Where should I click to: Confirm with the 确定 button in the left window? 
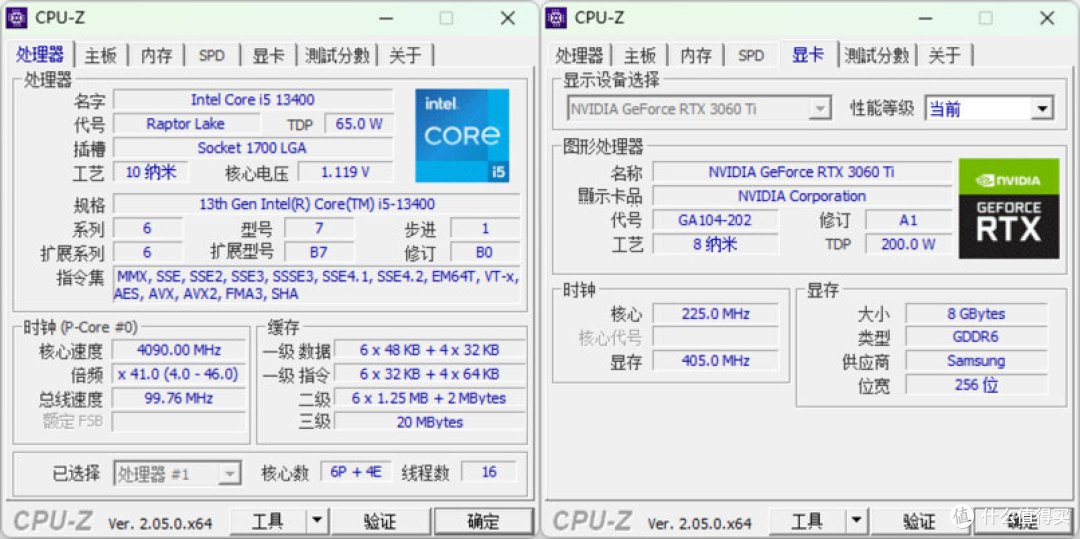484,521
